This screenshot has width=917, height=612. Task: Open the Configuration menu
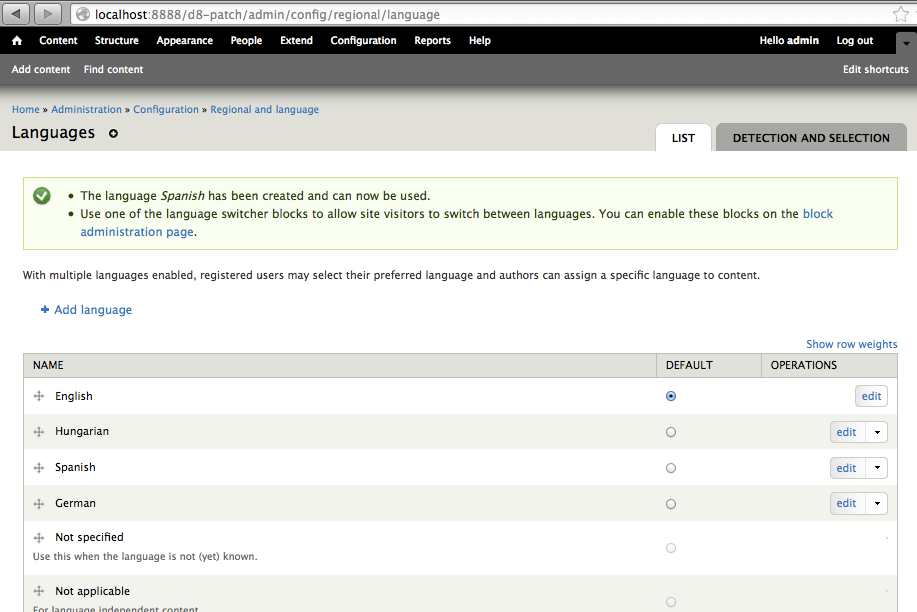coord(363,40)
